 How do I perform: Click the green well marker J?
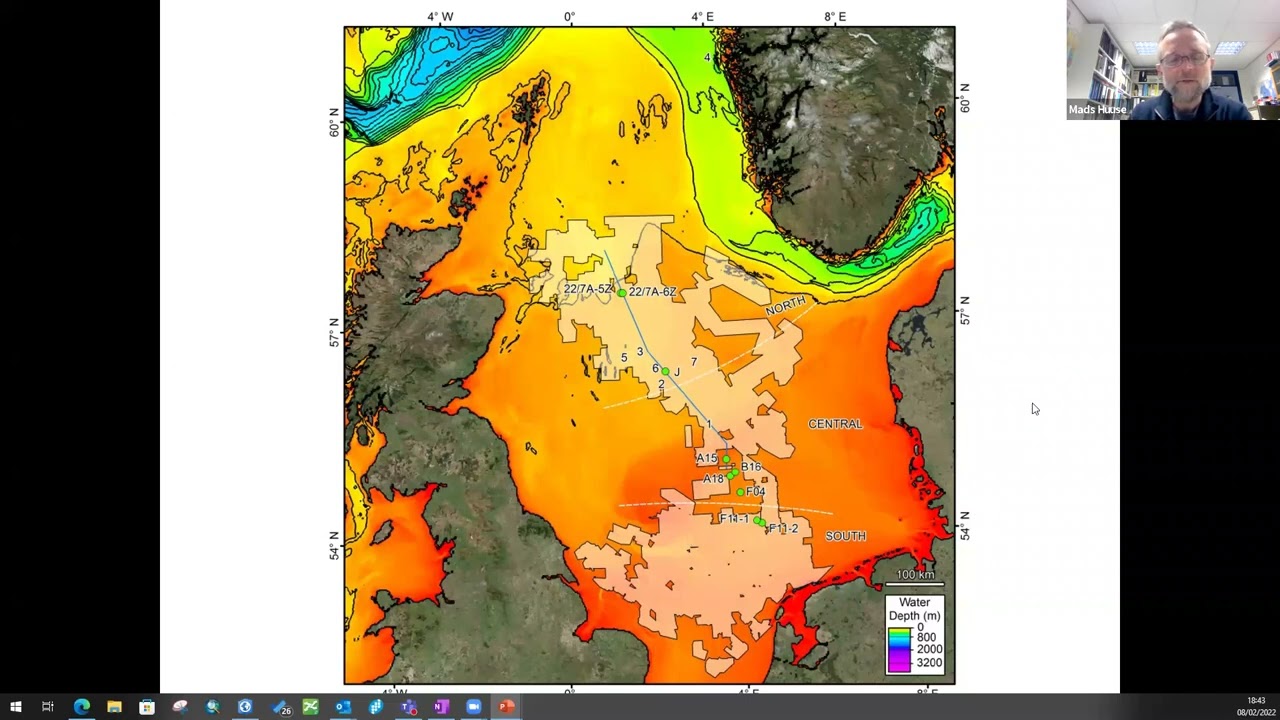665,371
